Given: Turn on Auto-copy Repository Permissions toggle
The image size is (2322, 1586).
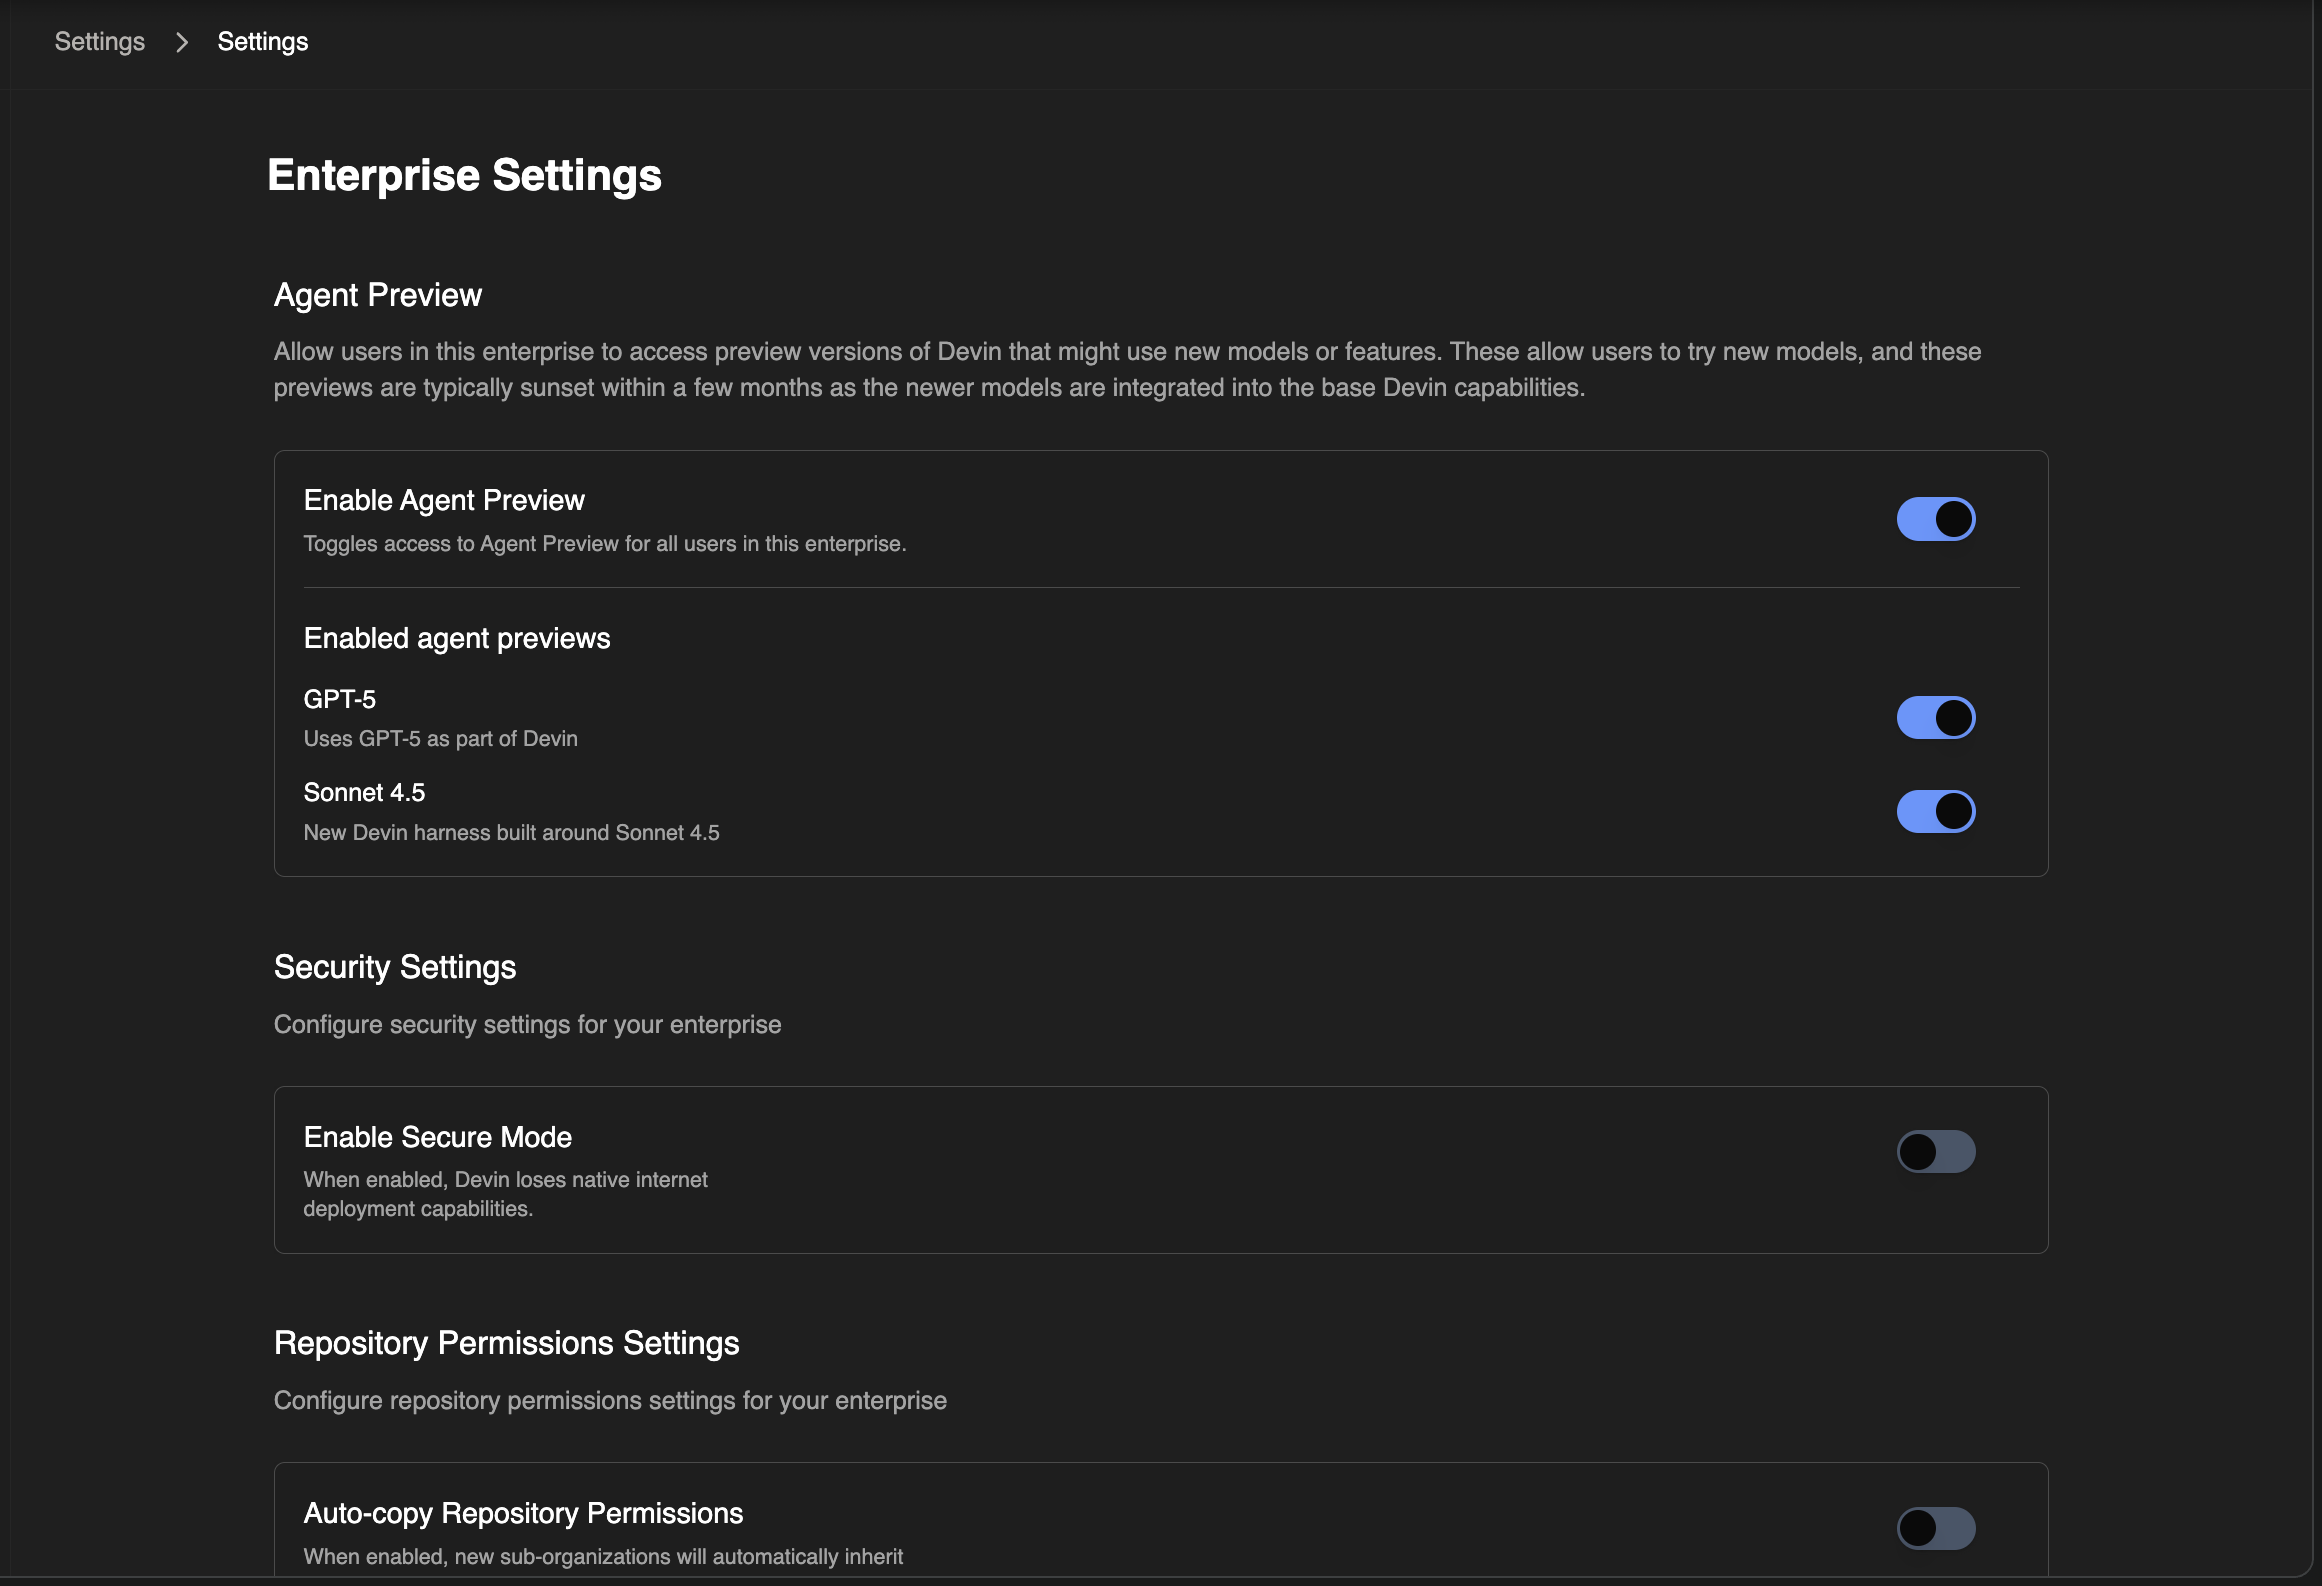Looking at the screenshot, I should tap(1935, 1528).
